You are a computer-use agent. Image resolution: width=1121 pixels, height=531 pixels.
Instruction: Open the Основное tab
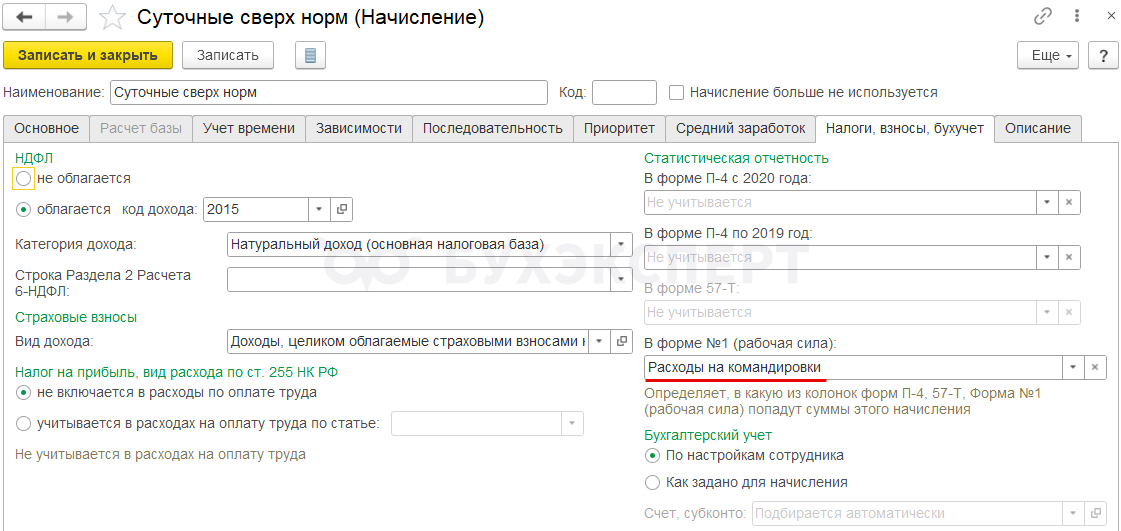point(46,128)
